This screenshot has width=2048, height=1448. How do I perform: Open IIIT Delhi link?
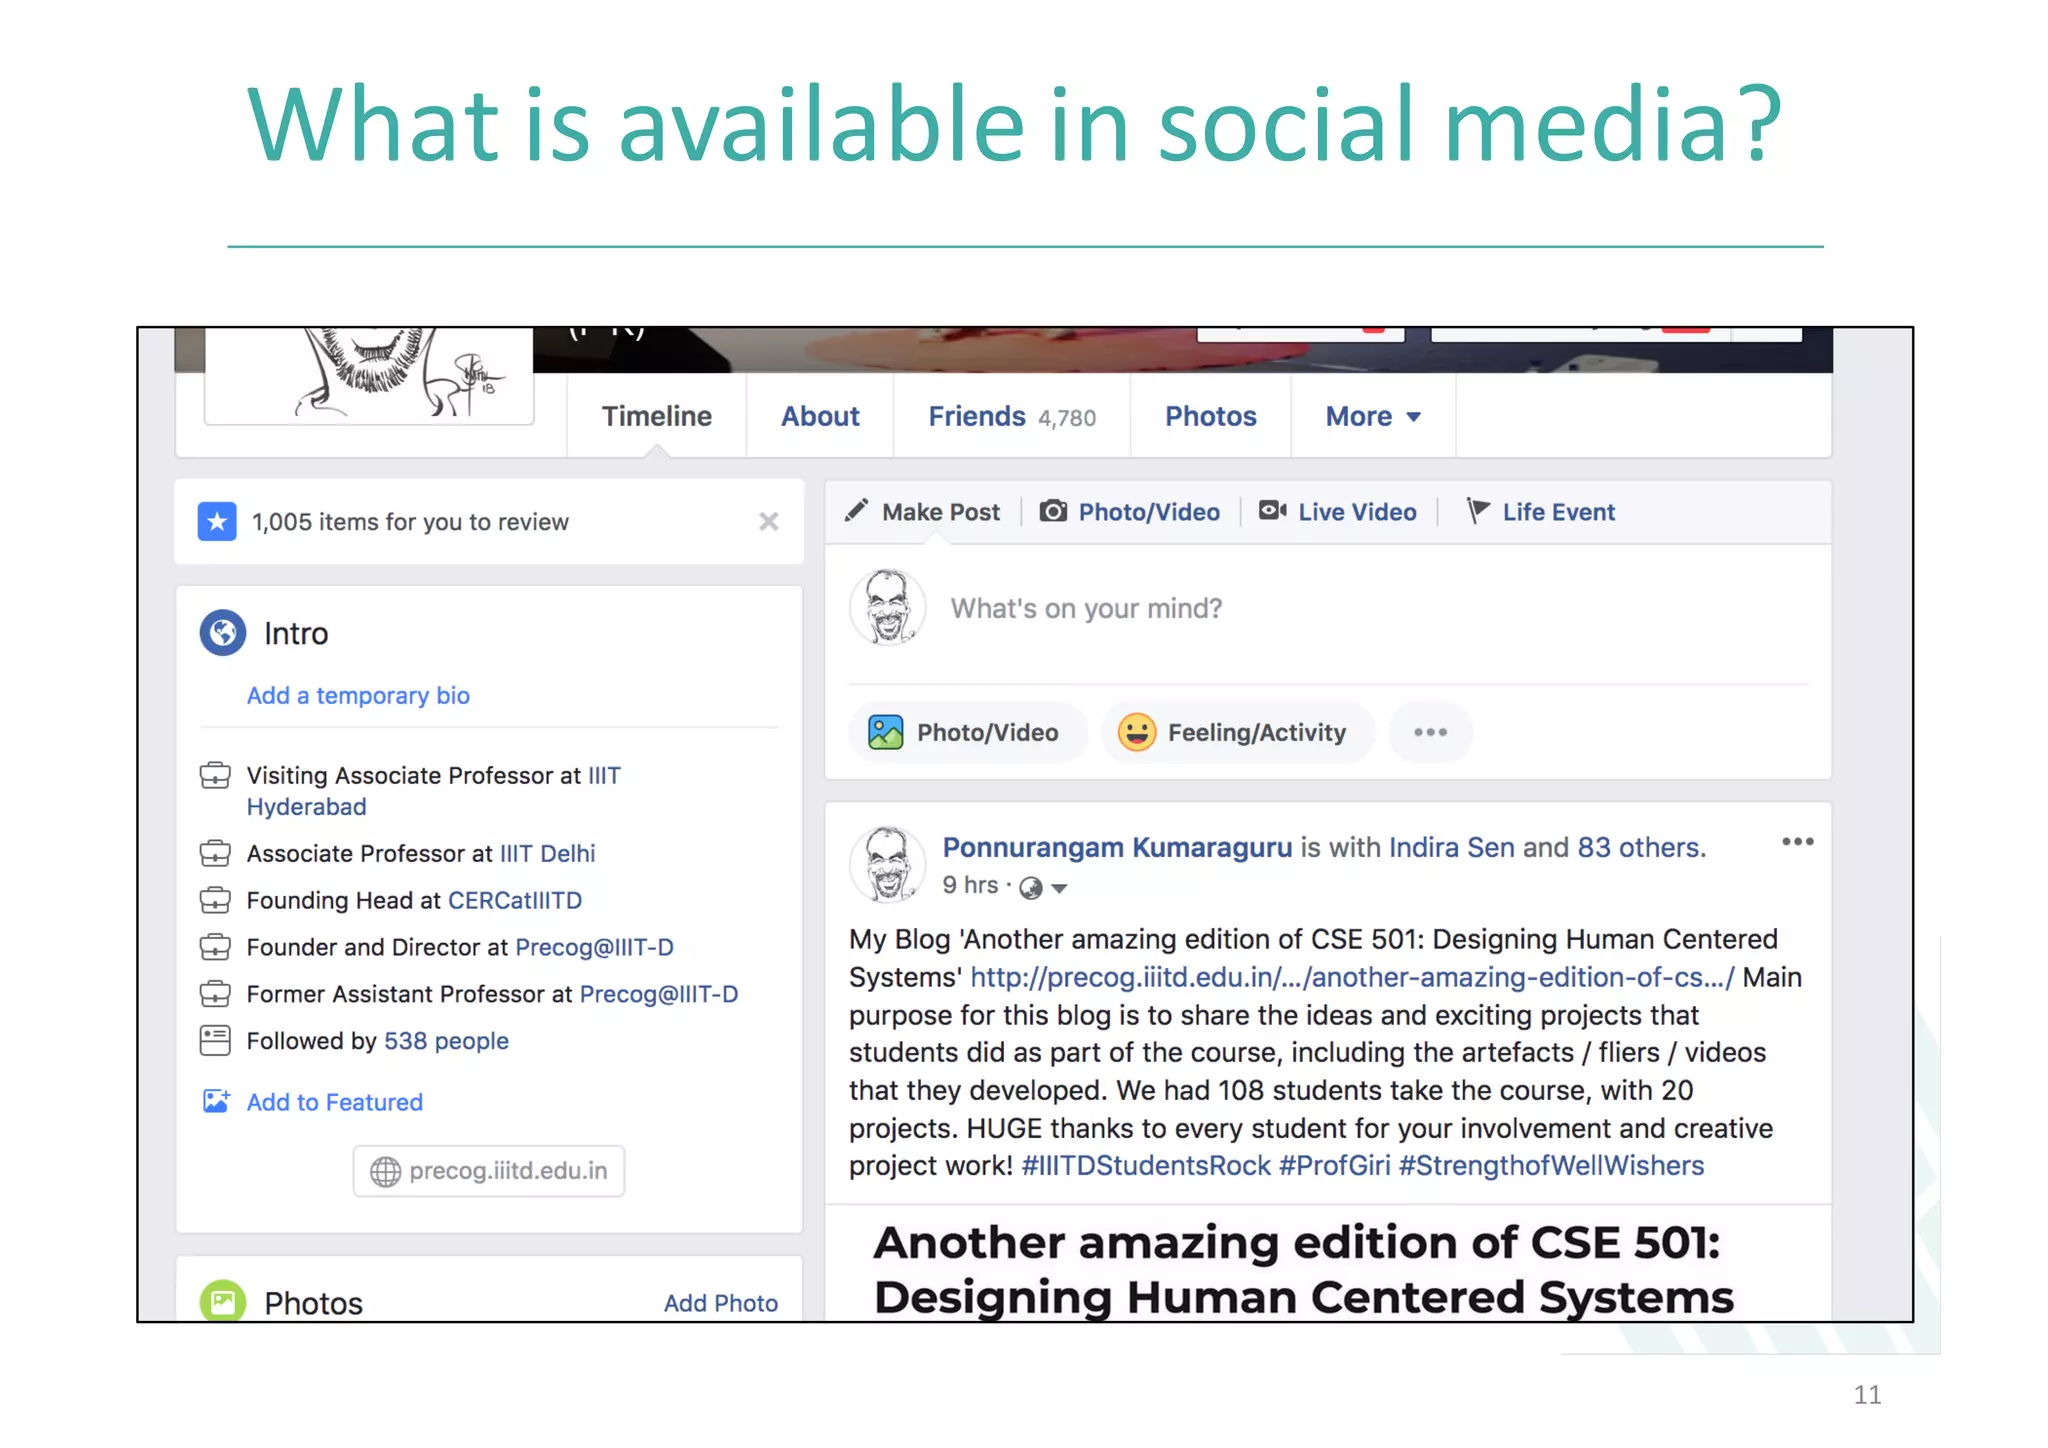(x=547, y=853)
